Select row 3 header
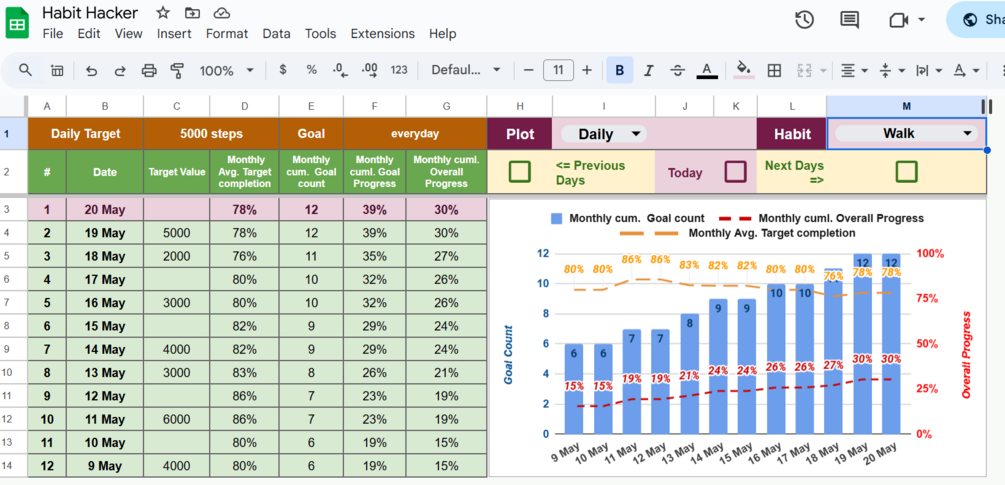Viewport: 1005px width, 485px height. pyautogui.click(x=13, y=210)
